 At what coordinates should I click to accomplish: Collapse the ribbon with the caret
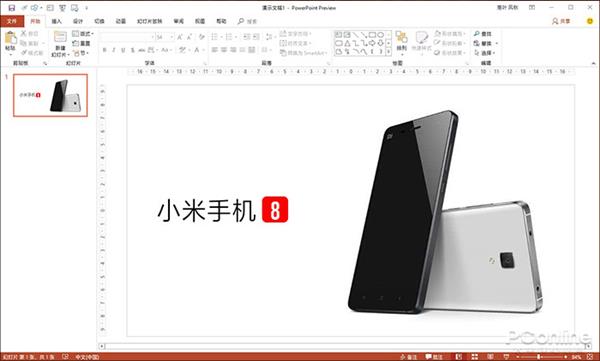593,63
